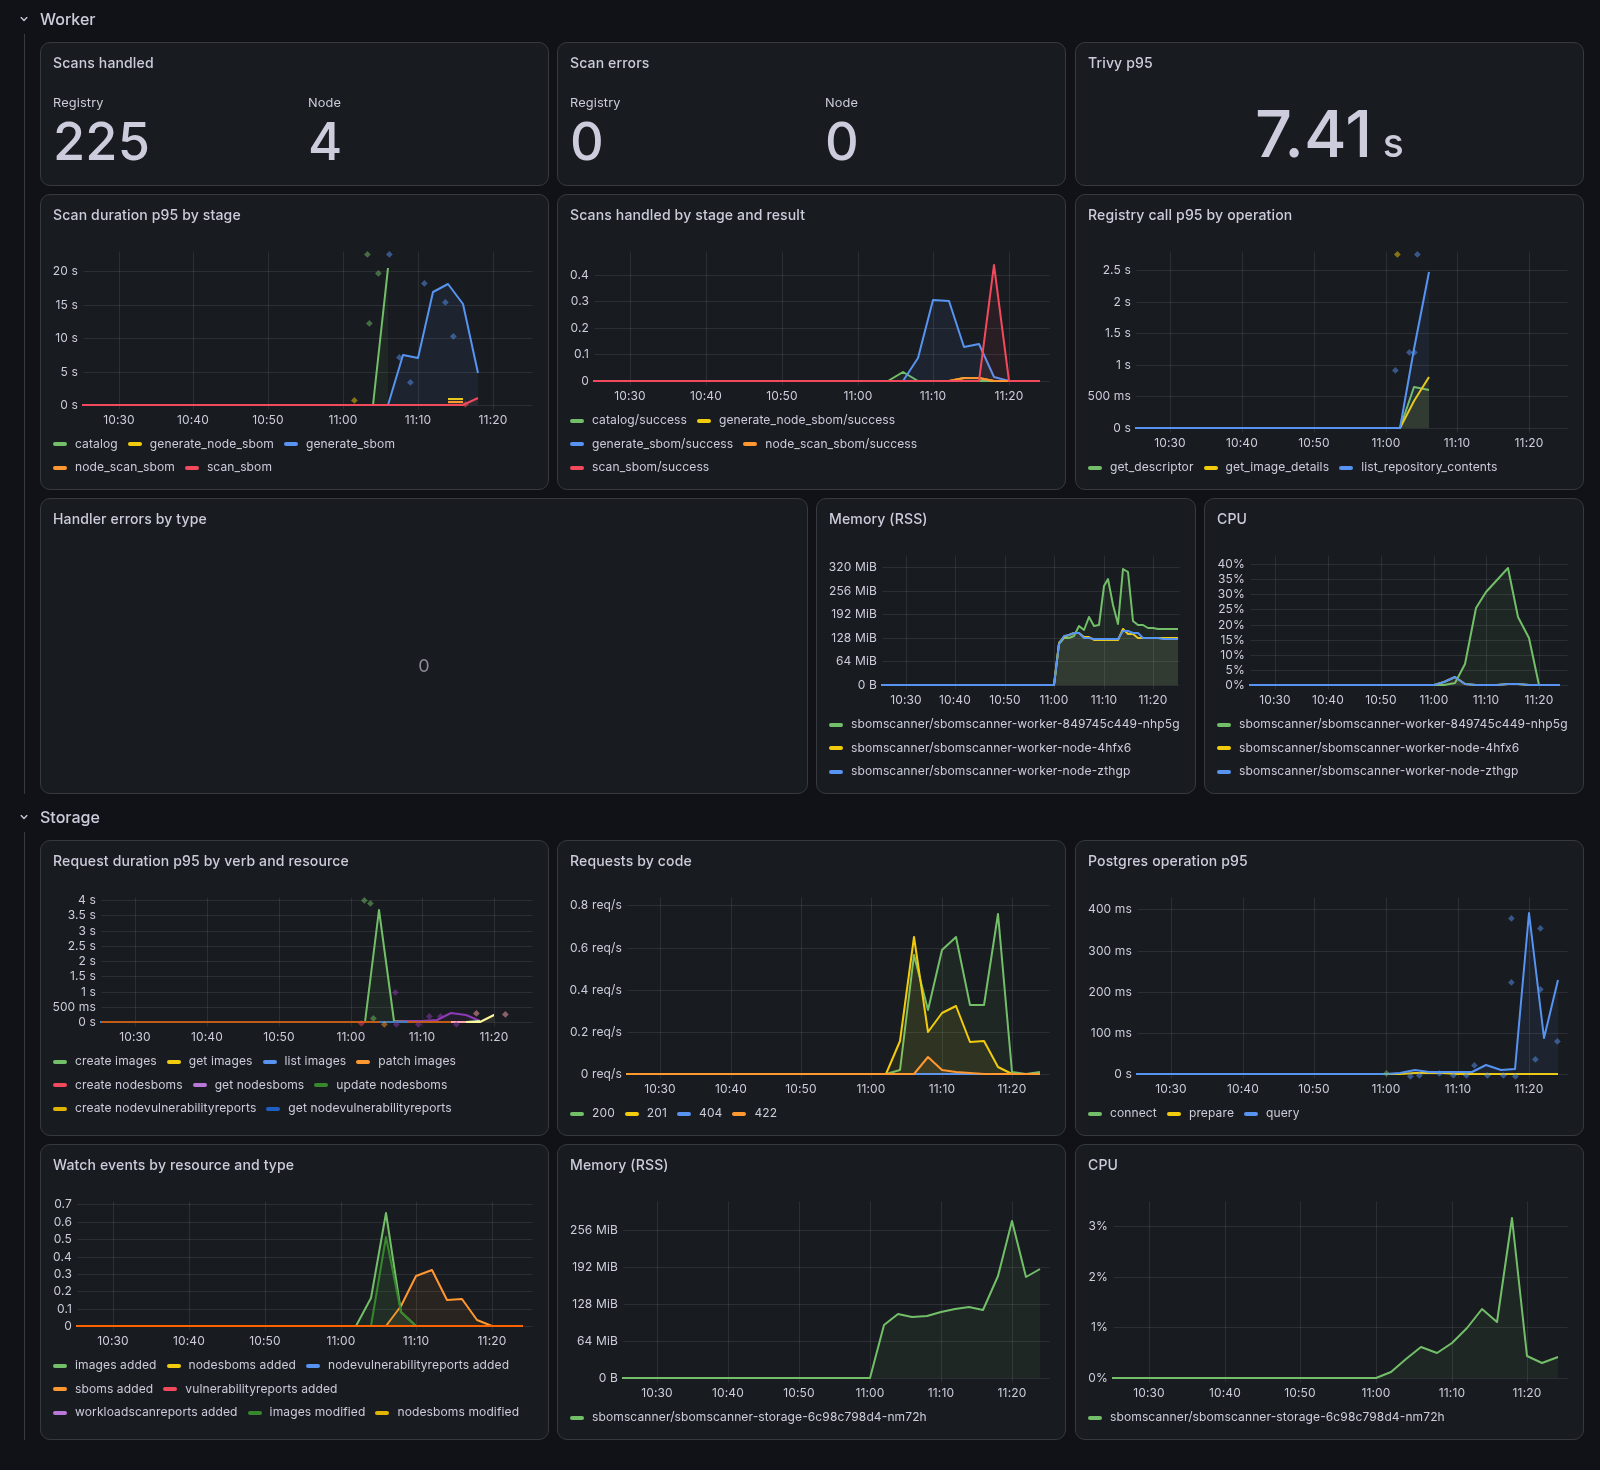
Task: Select the 200 status code legend entry
Action: tap(603, 1113)
